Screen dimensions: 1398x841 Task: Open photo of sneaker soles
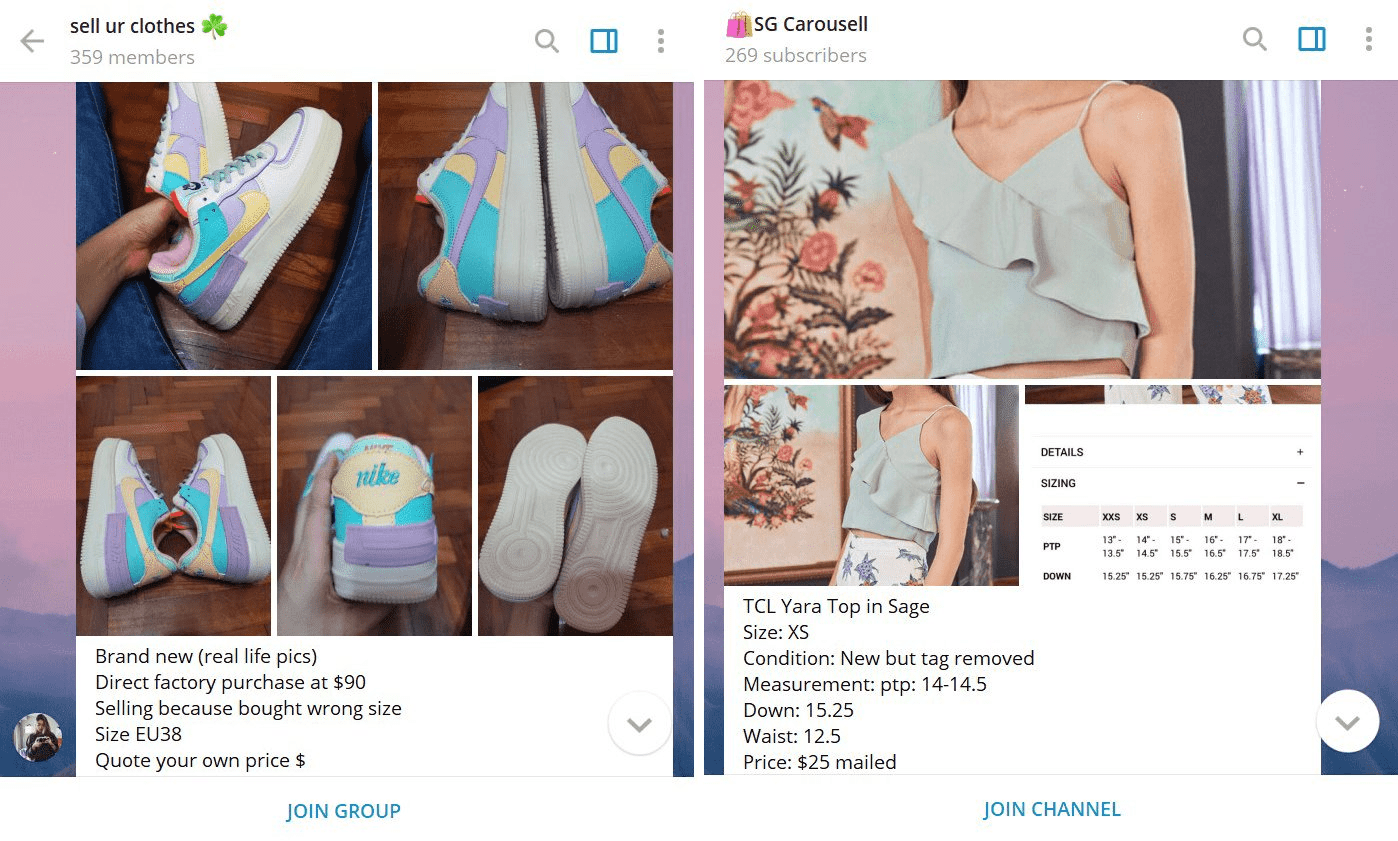575,506
